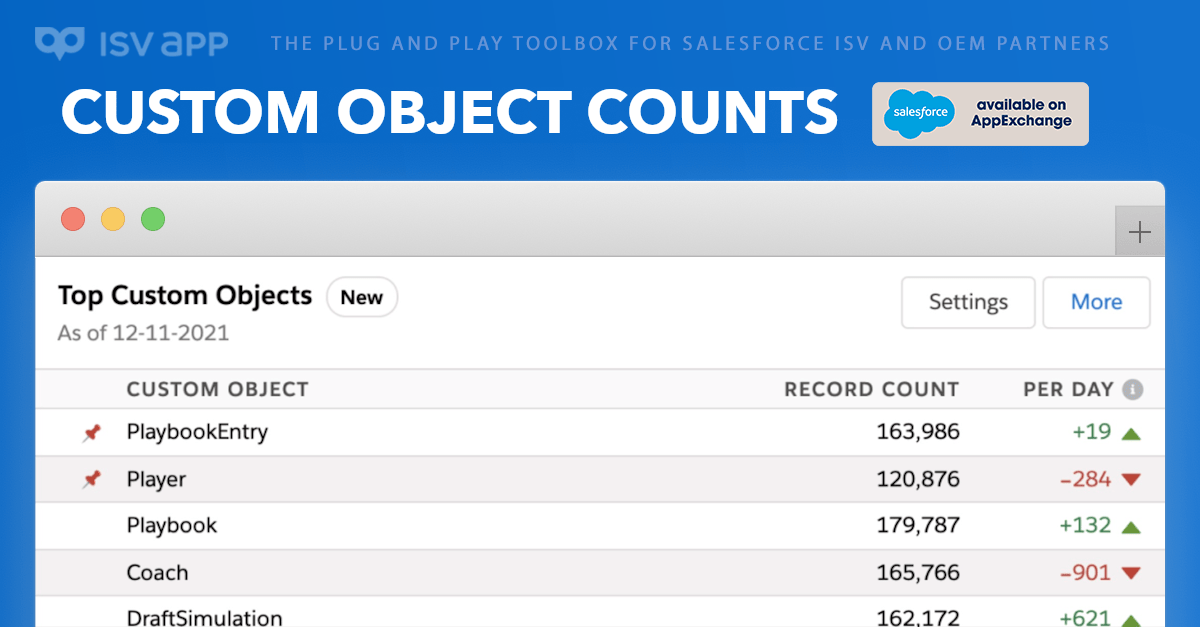Click the As of 12-11-2021 date text
This screenshot has height=627, width=1200.
click(x=143, y=333)
